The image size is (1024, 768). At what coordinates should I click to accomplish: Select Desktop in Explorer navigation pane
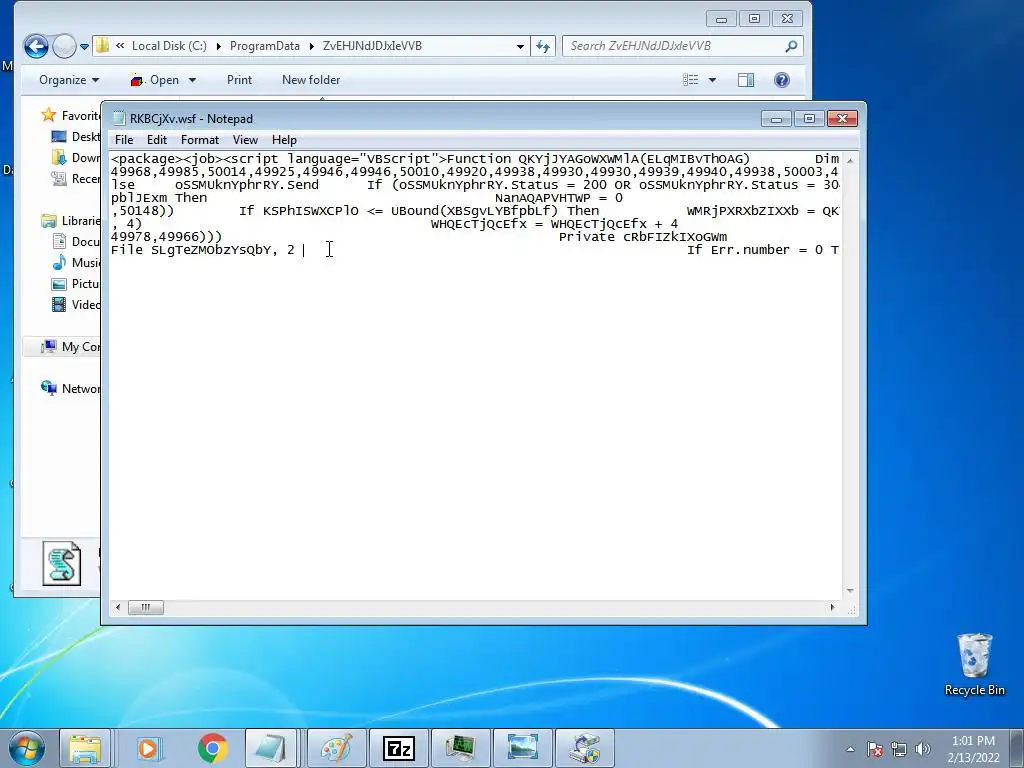(76, 136)
